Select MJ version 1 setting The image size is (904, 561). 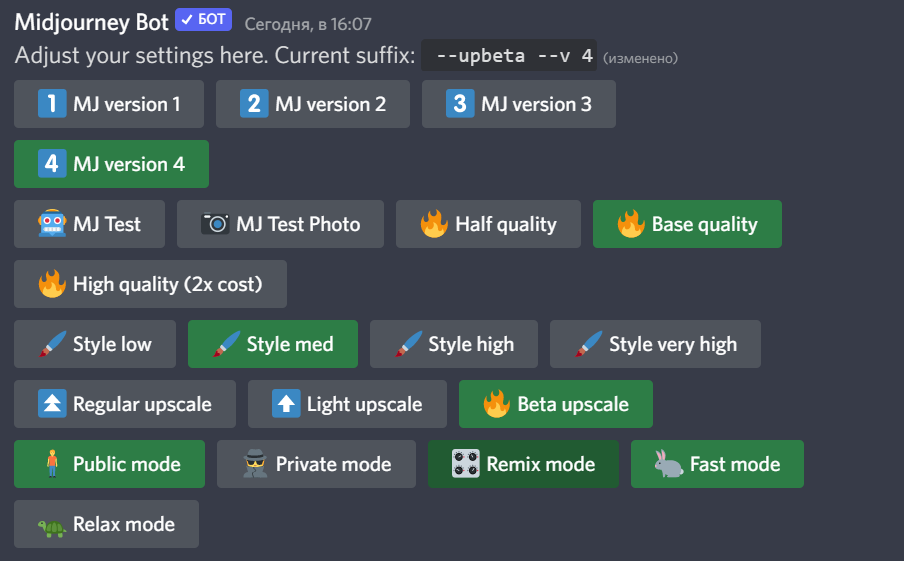pyautogui.click(x=109, y=104)
